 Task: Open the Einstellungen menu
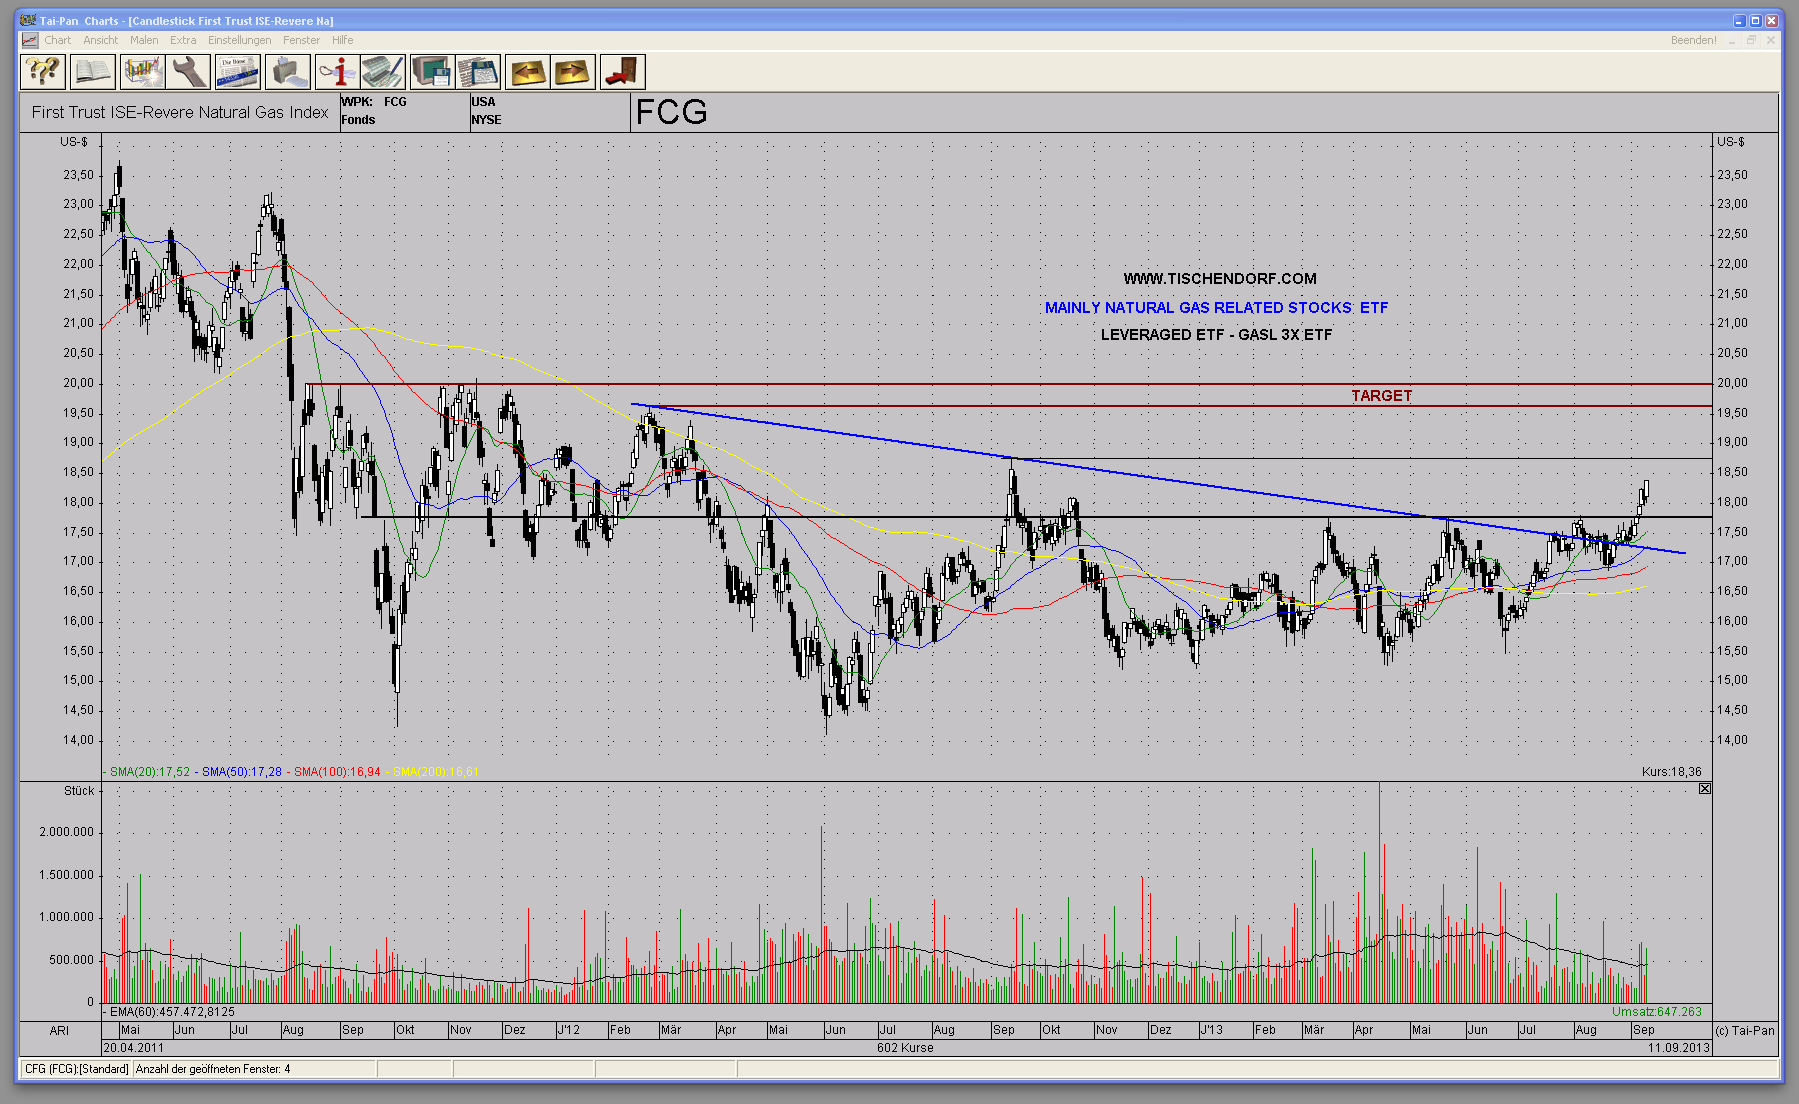pyautogui.click(x=239, y=40)
